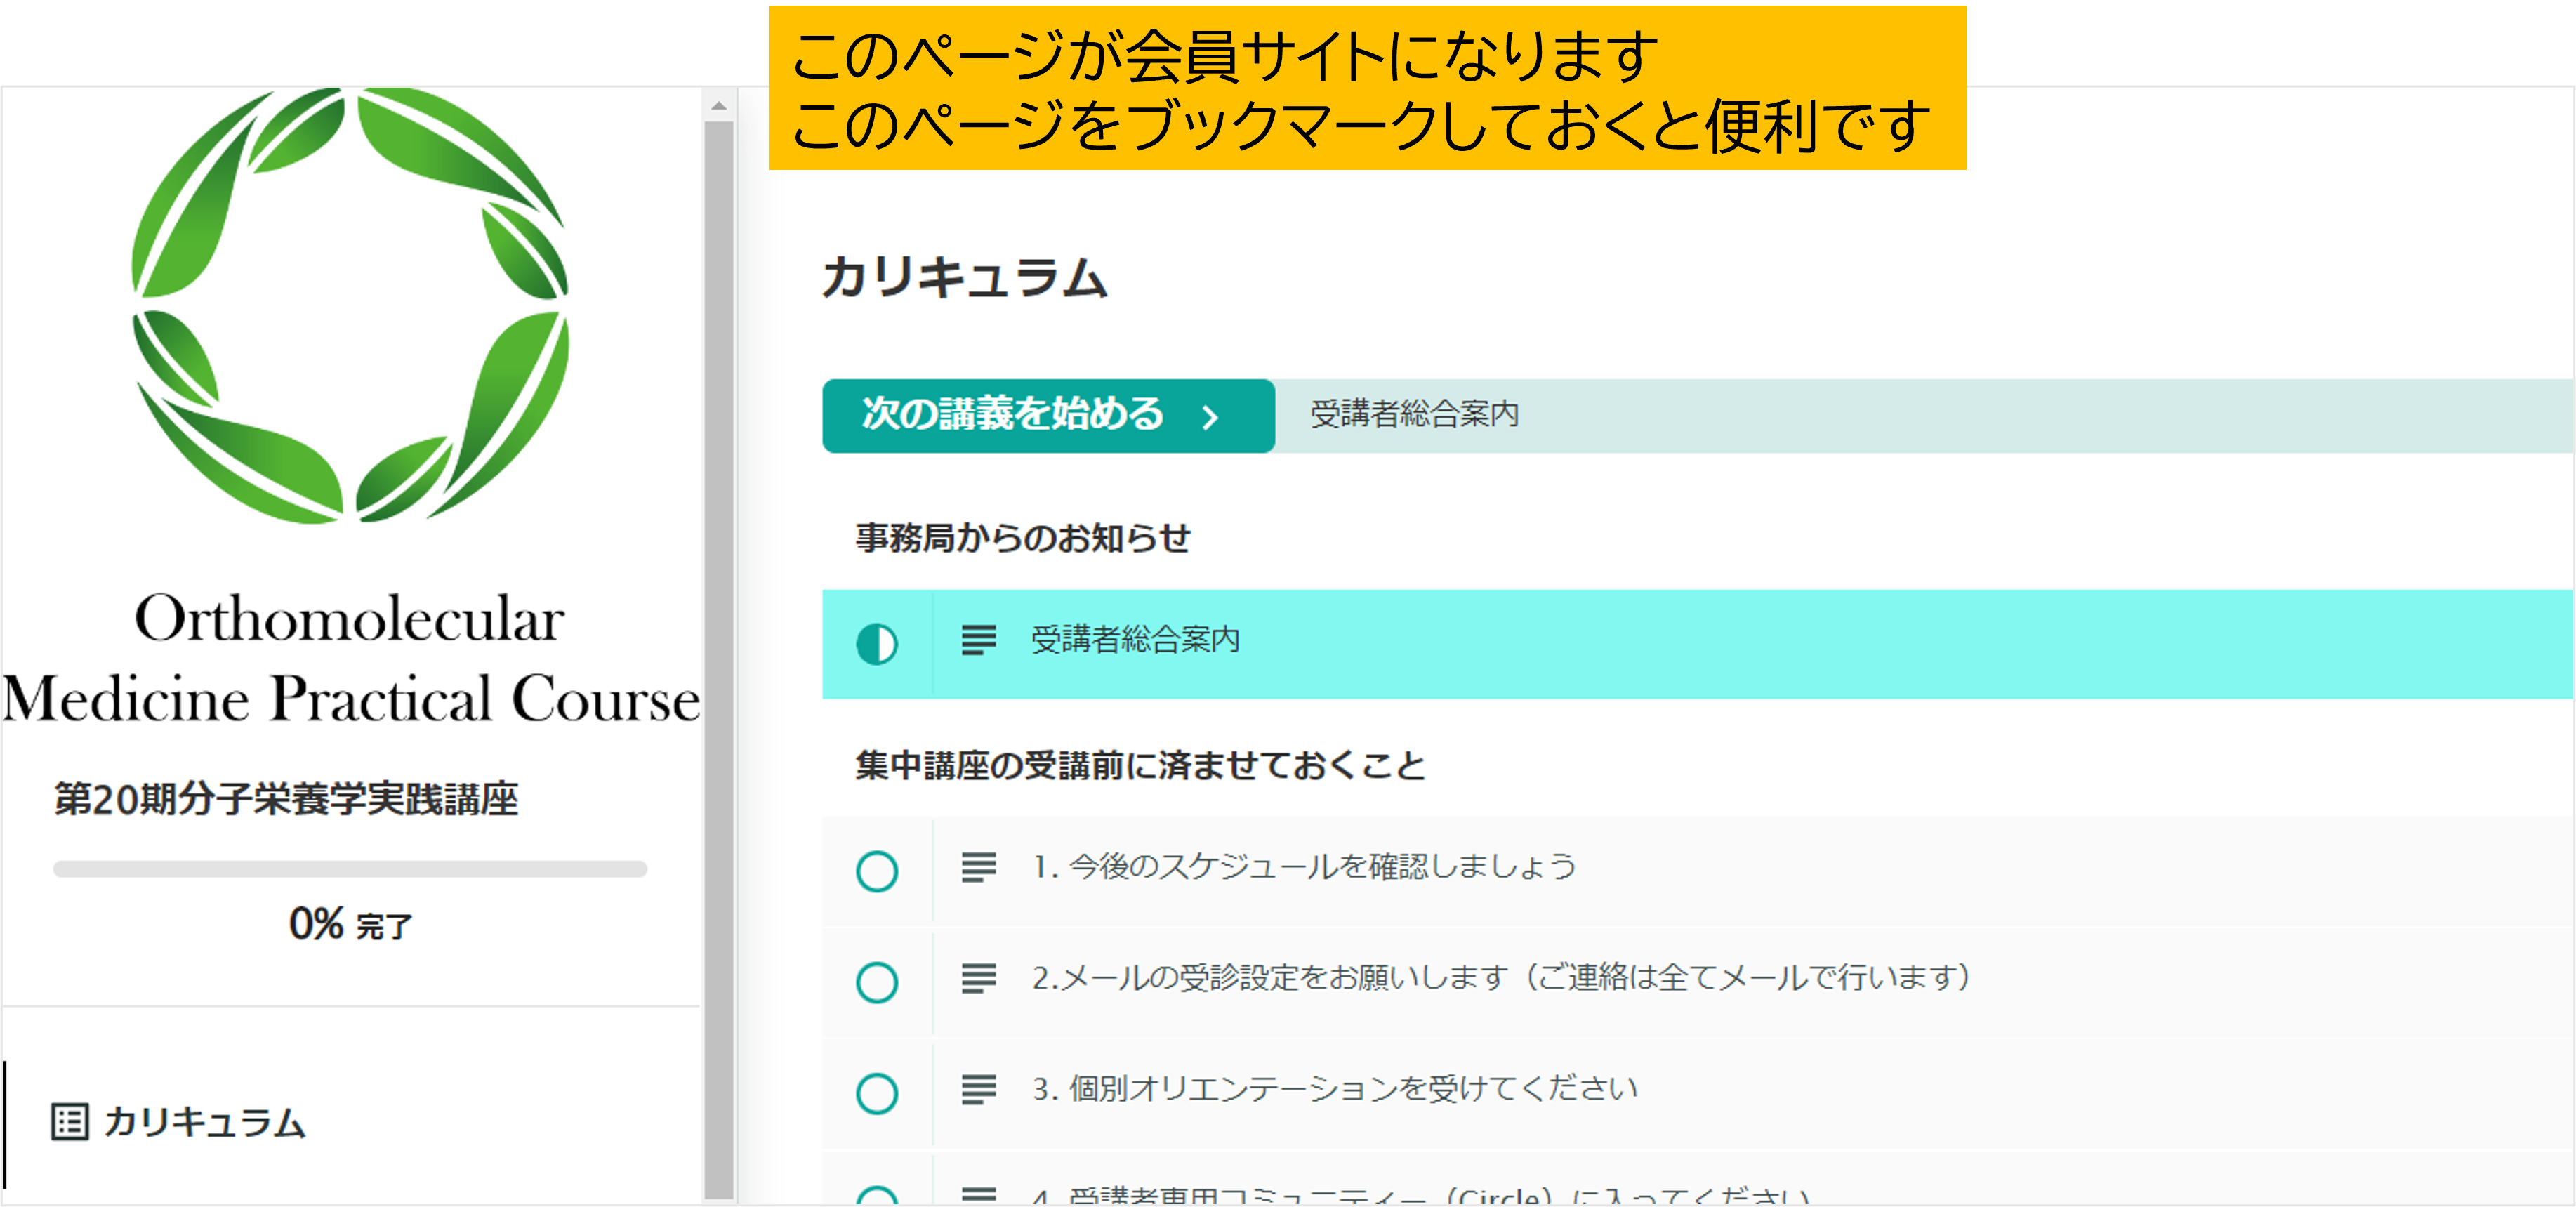Open 1. 今後のスケジュールを確認しましょう link

point(1303,867)
